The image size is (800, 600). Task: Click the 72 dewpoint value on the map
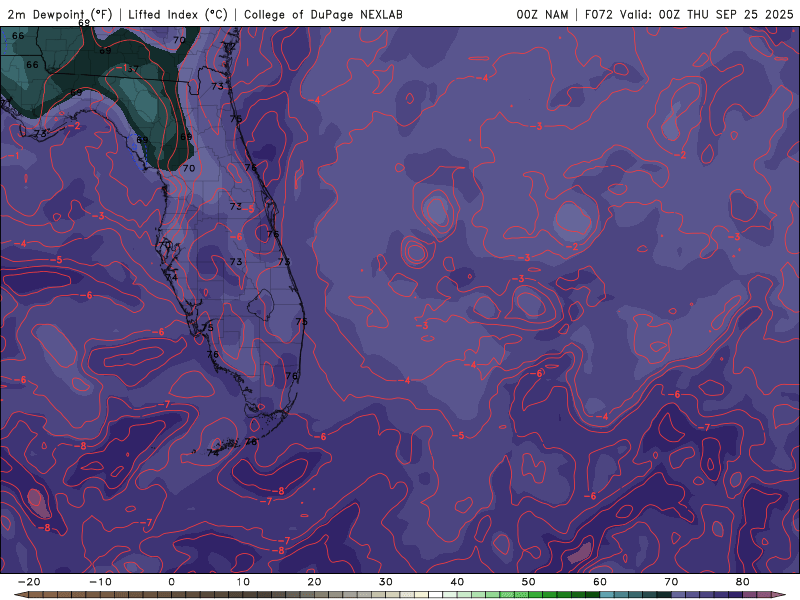point(230,46)
